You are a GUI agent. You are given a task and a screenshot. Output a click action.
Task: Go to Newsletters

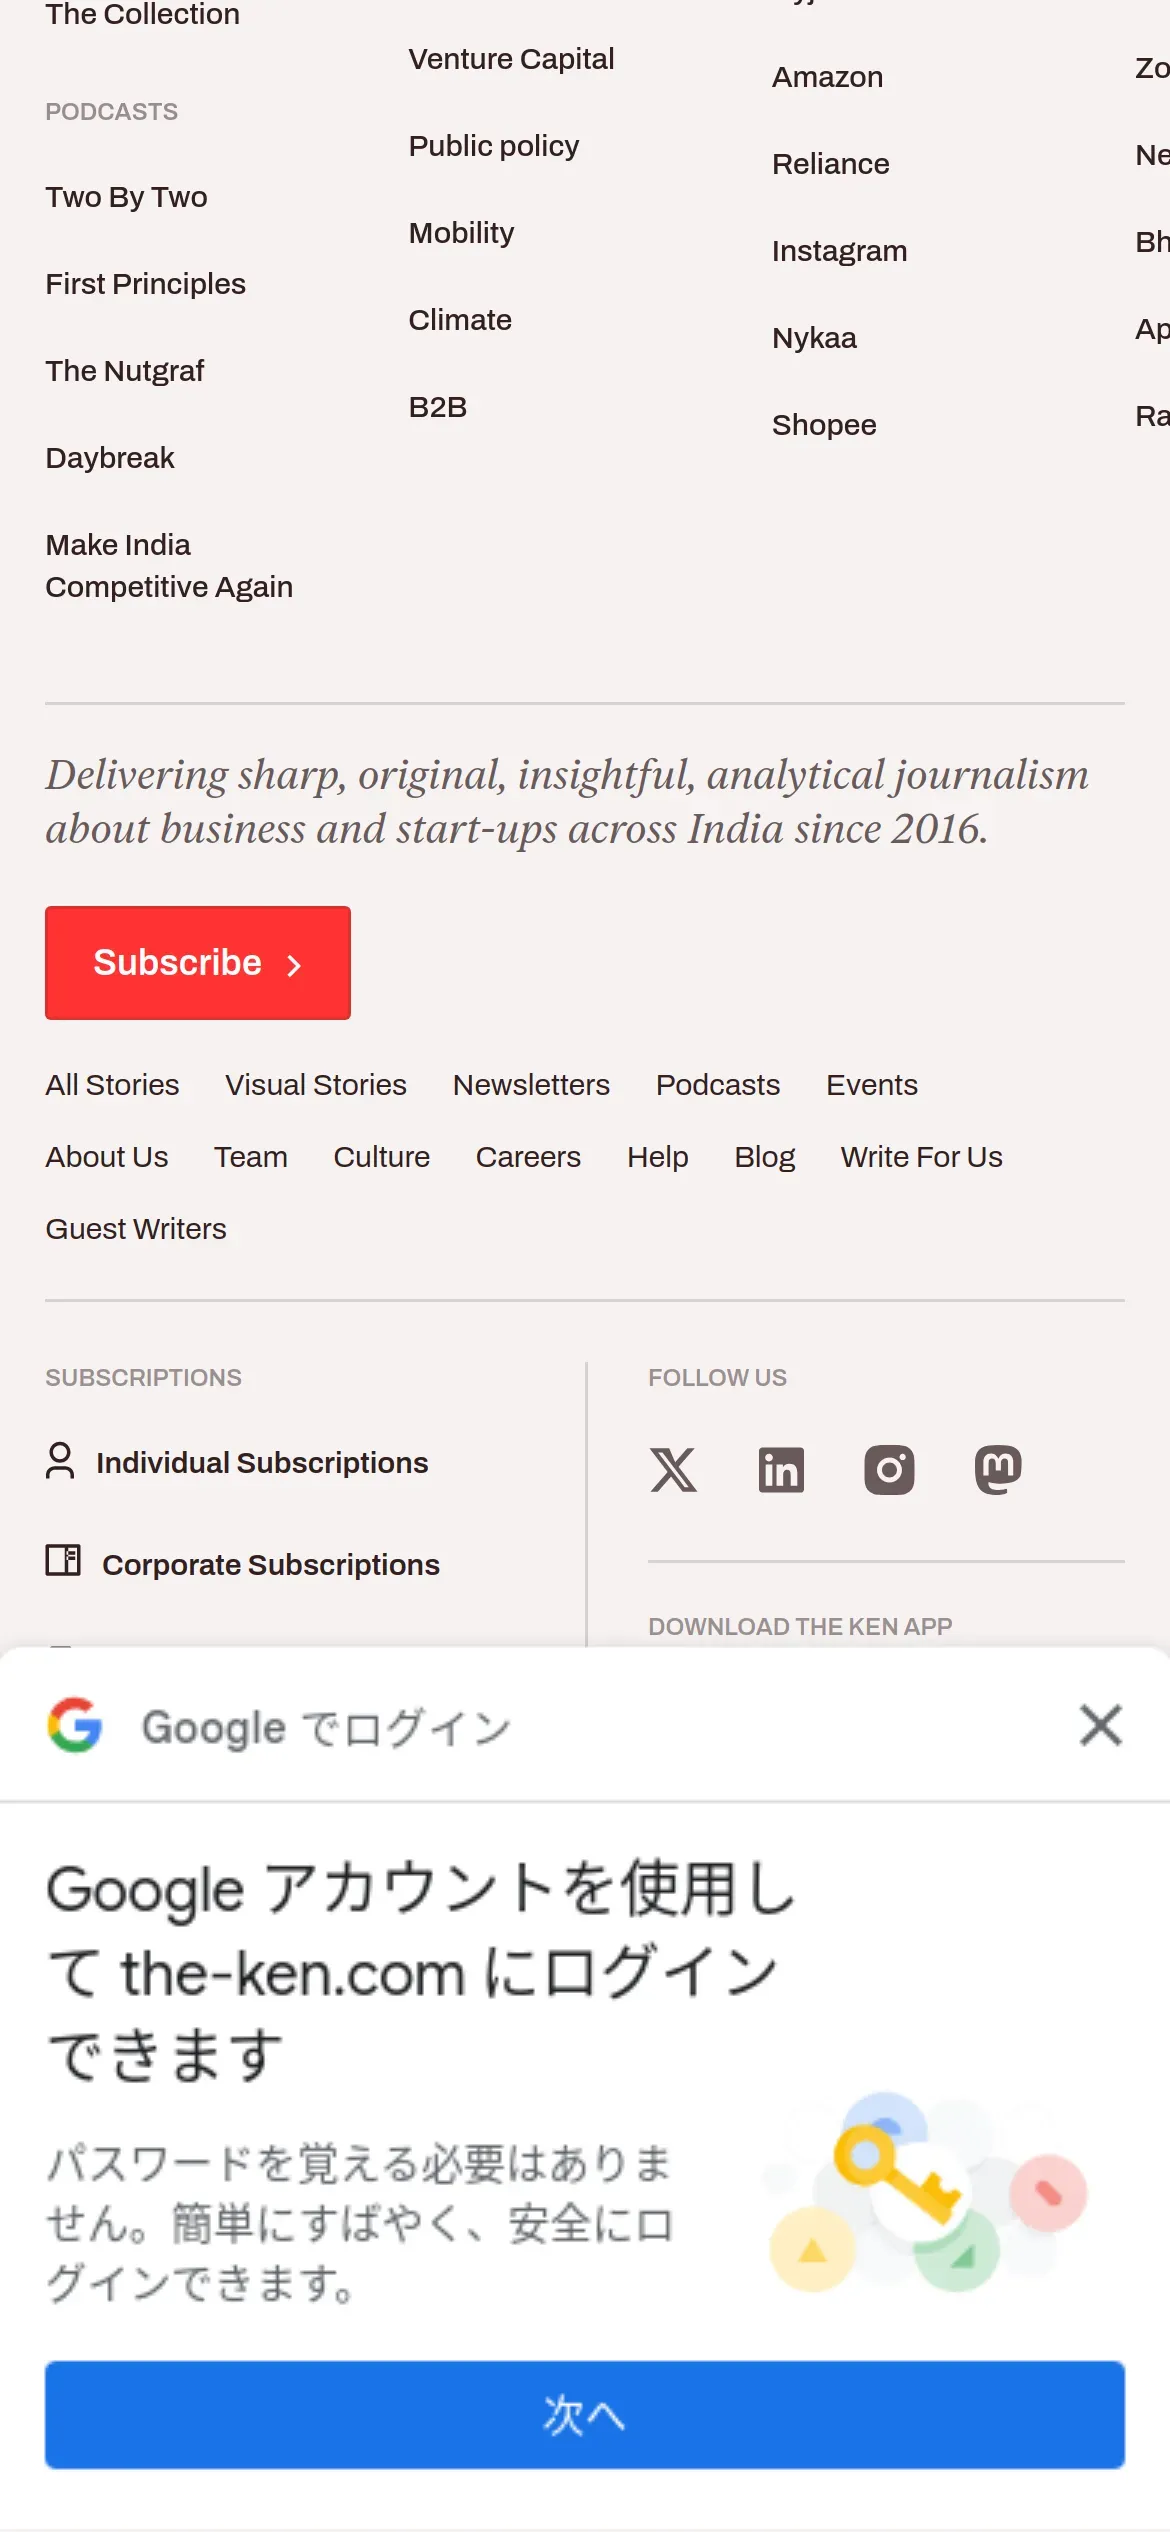[531, 1085]
